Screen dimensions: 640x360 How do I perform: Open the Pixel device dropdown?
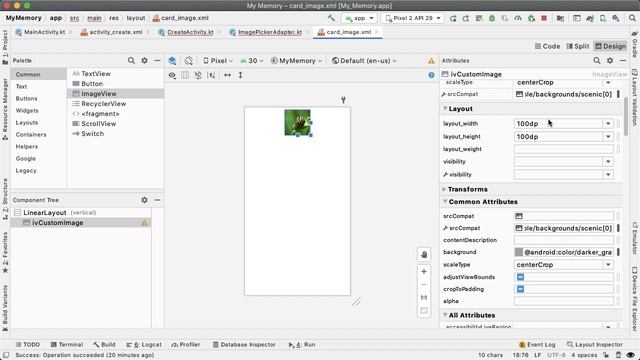pos(218,61)
